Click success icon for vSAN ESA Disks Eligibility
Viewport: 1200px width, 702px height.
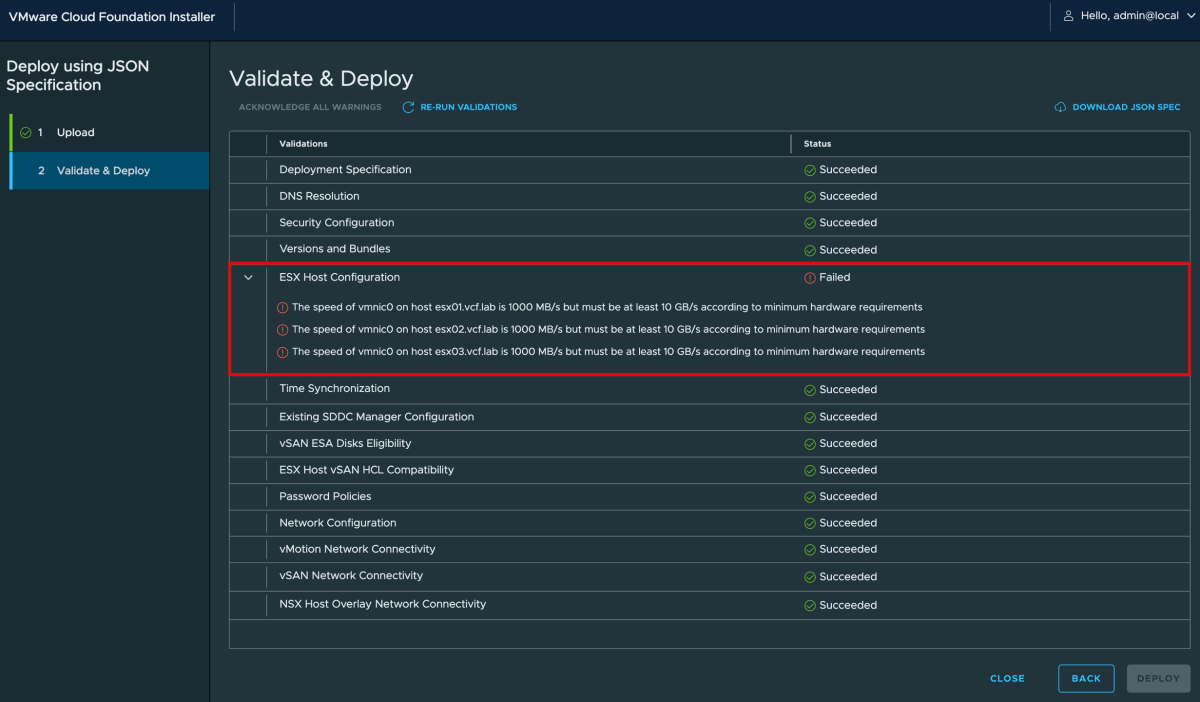(x=810, y=444)
